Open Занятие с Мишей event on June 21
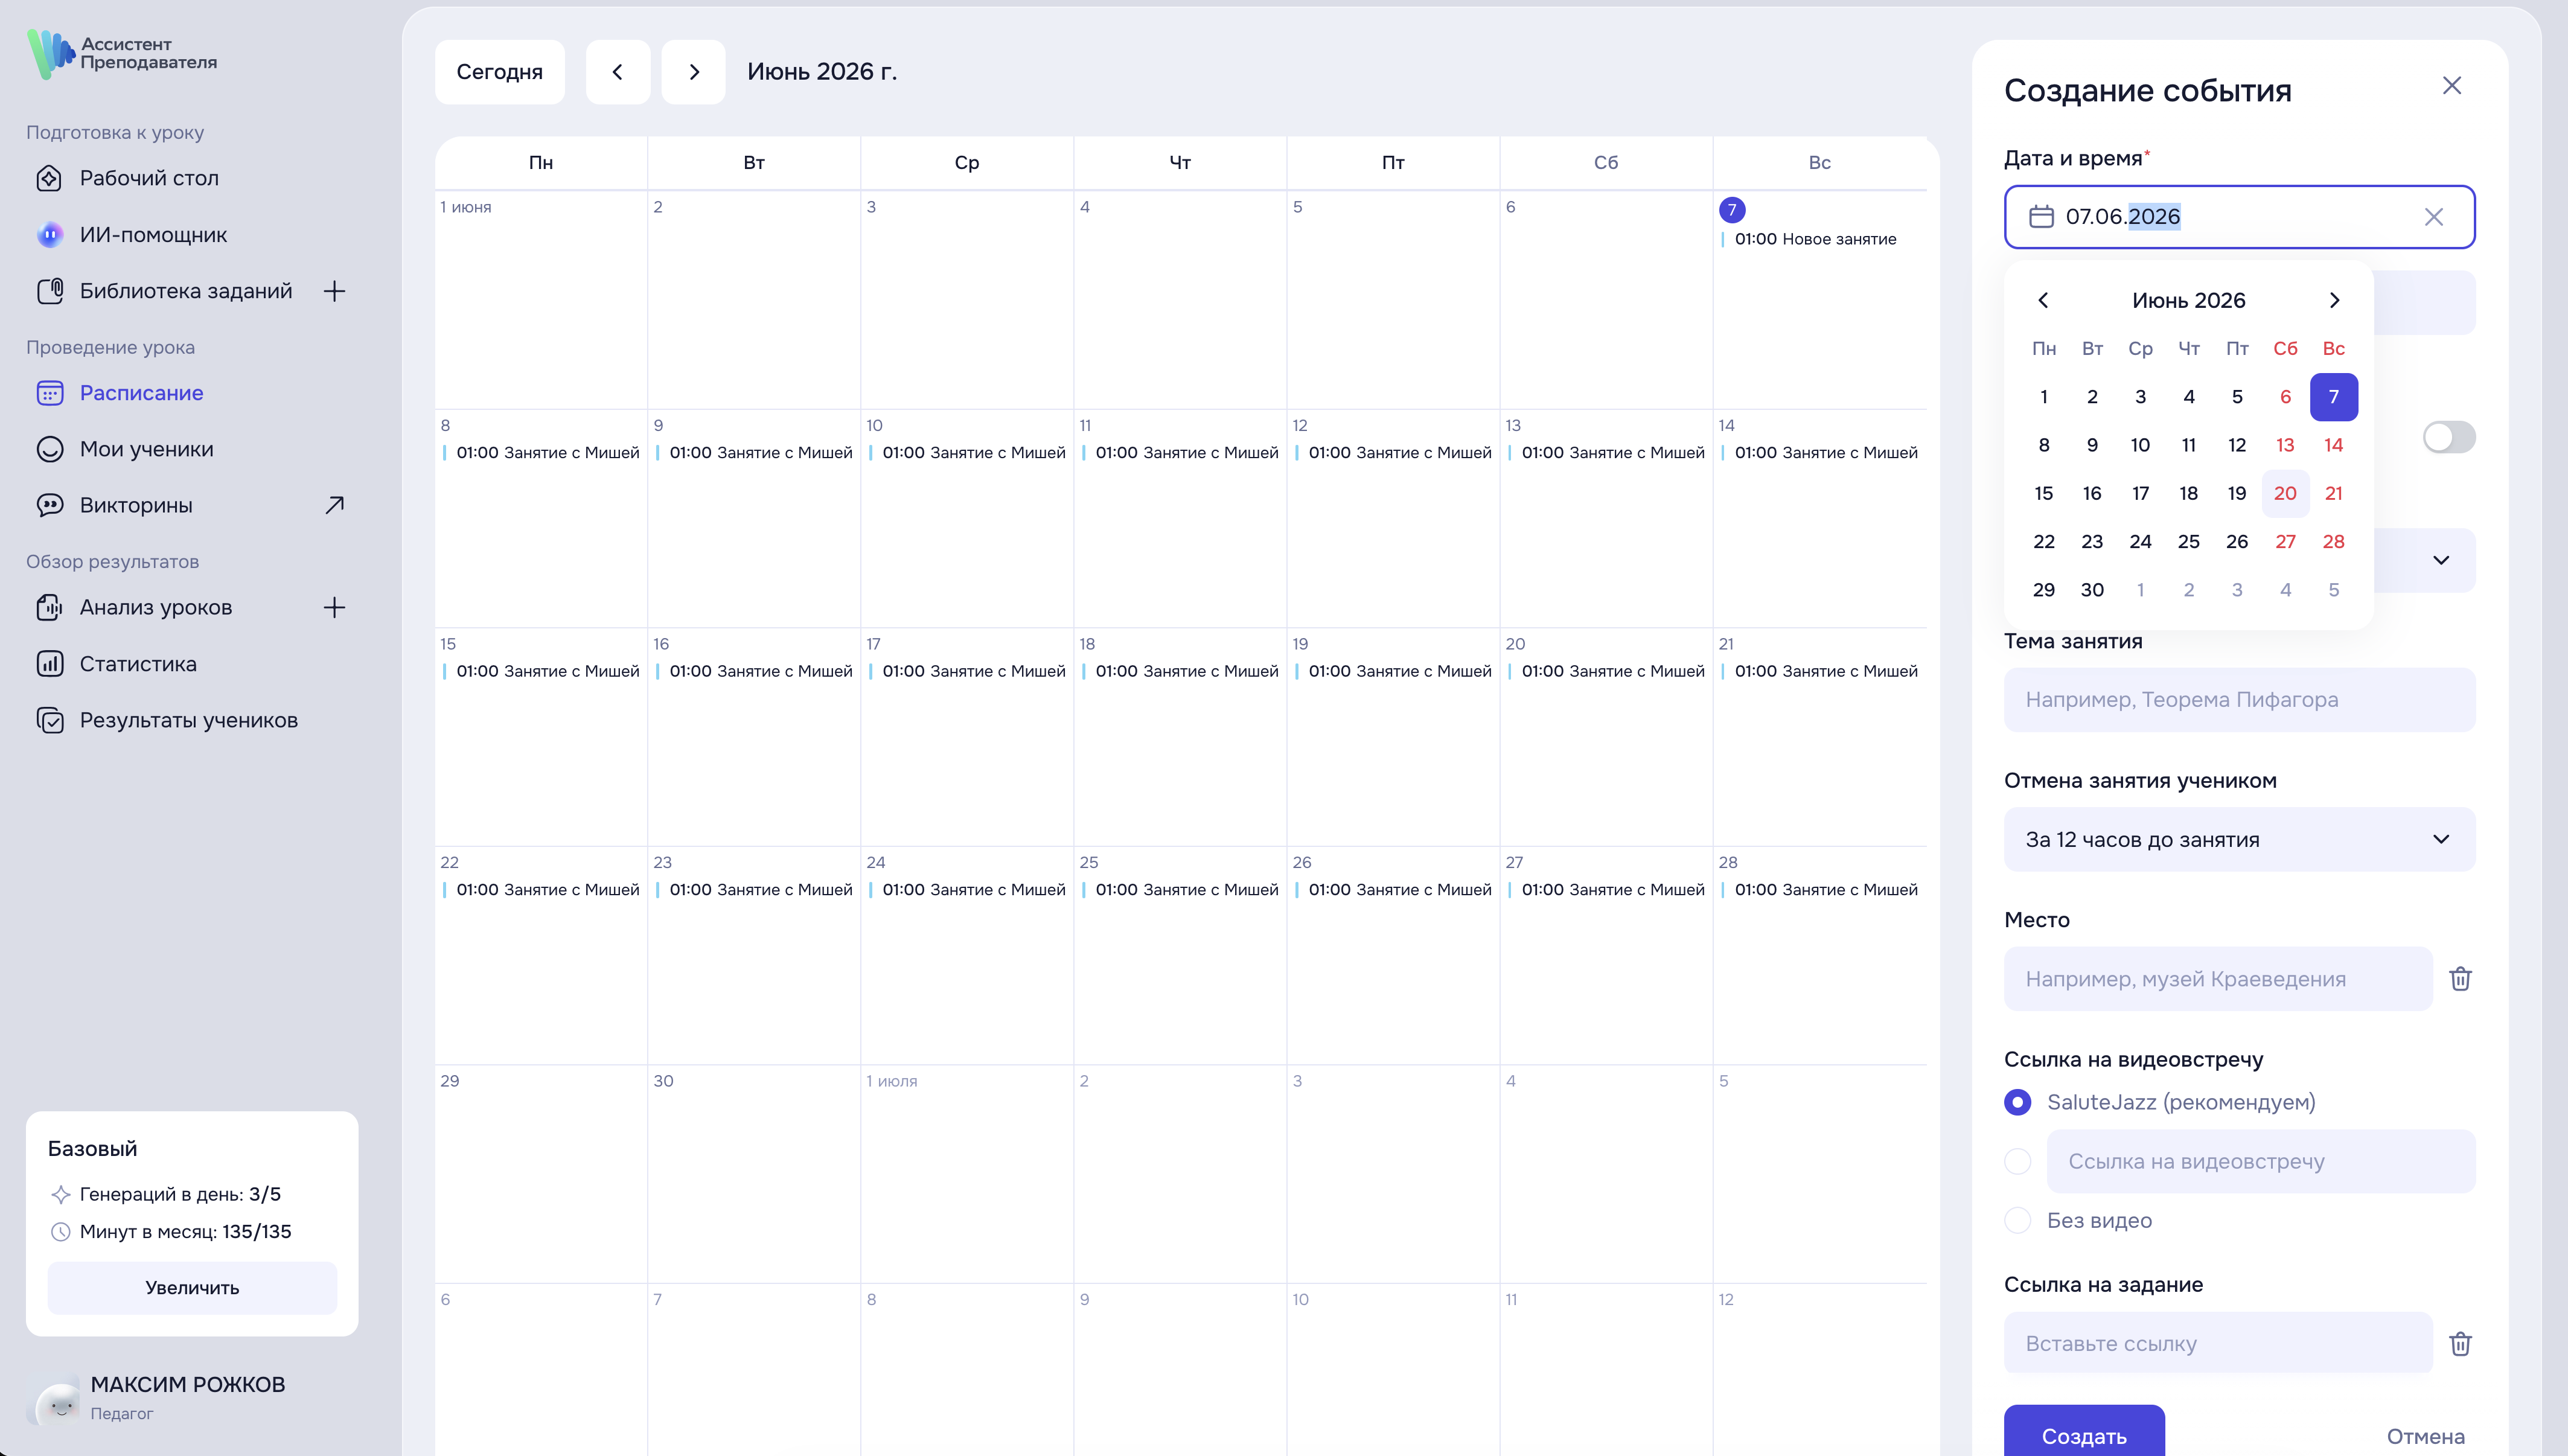This screenshot has width=2568, height=1456. (x=1820, y=672)
